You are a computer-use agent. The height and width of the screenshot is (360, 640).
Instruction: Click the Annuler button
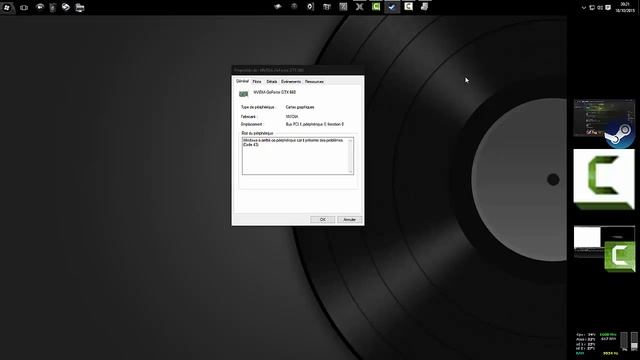coord(349,220)
